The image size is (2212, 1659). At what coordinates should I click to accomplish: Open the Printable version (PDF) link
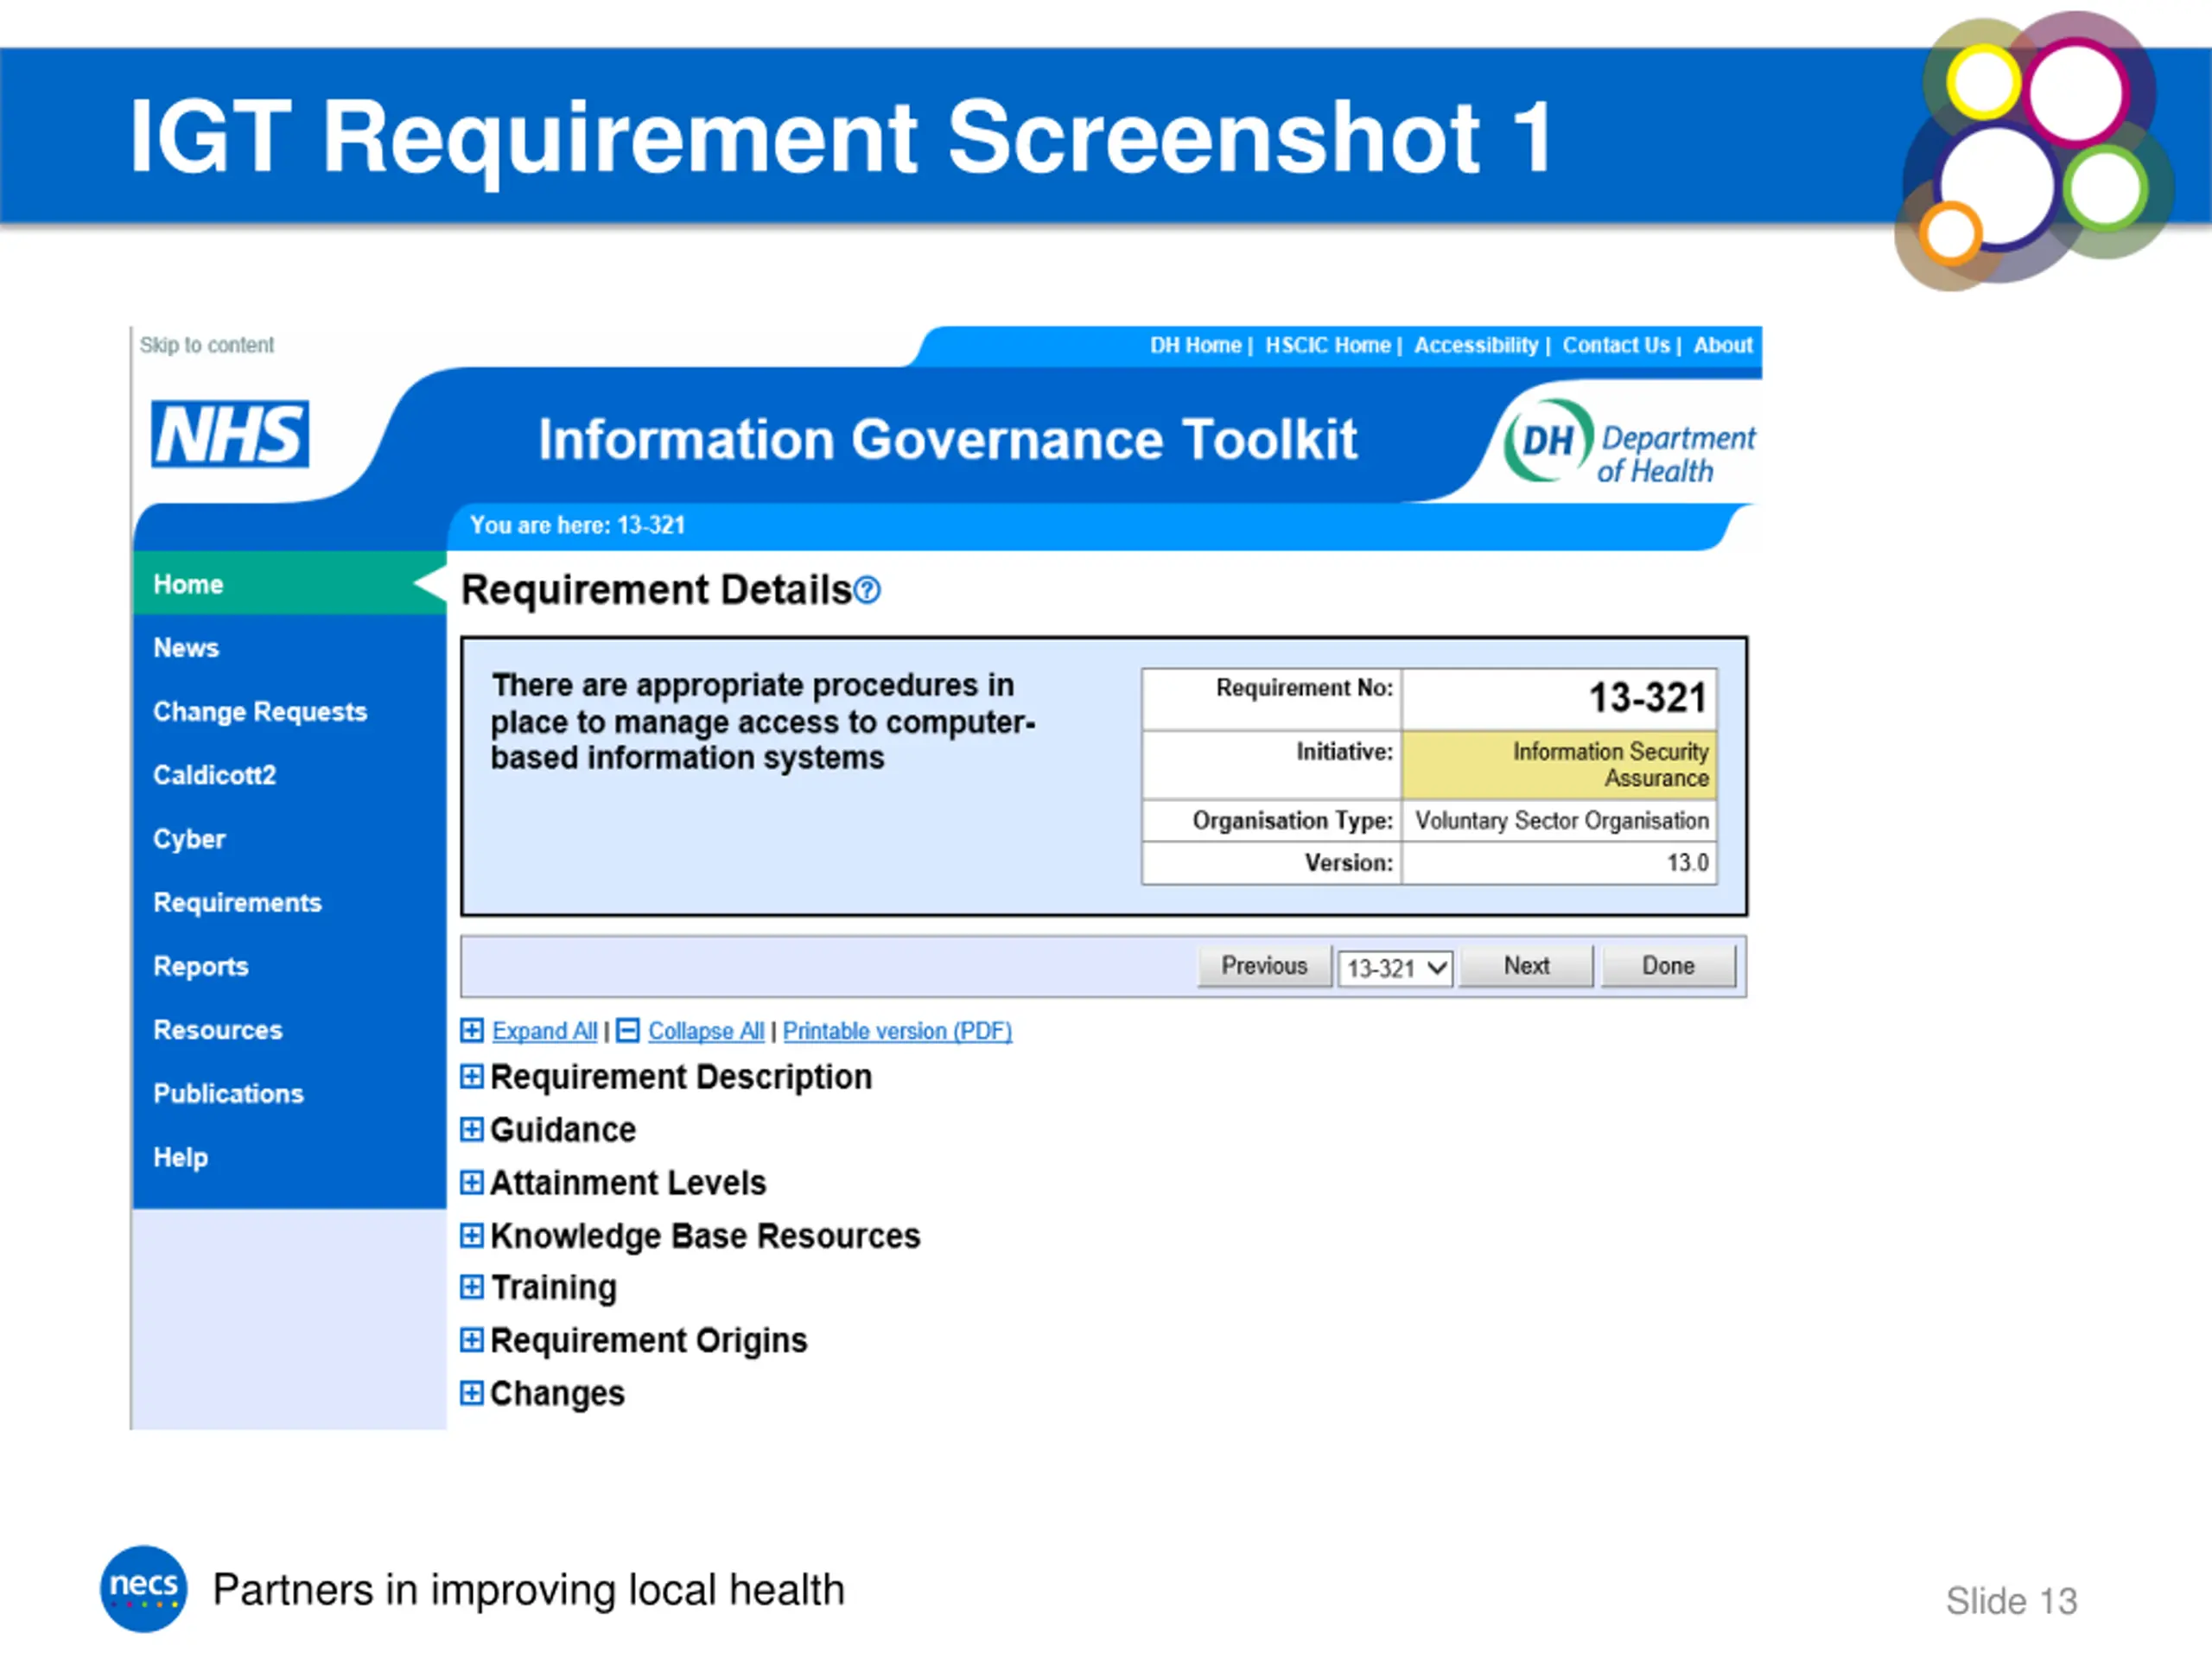[897, 1031]
